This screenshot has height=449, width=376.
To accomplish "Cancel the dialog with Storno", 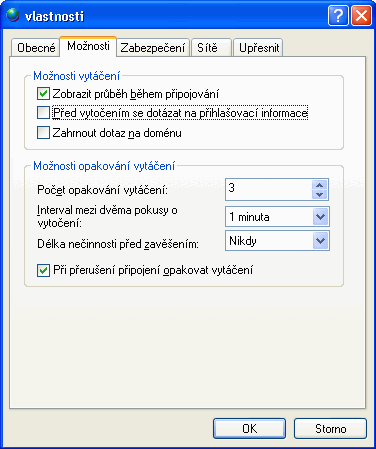I will [x=330, y=429].
